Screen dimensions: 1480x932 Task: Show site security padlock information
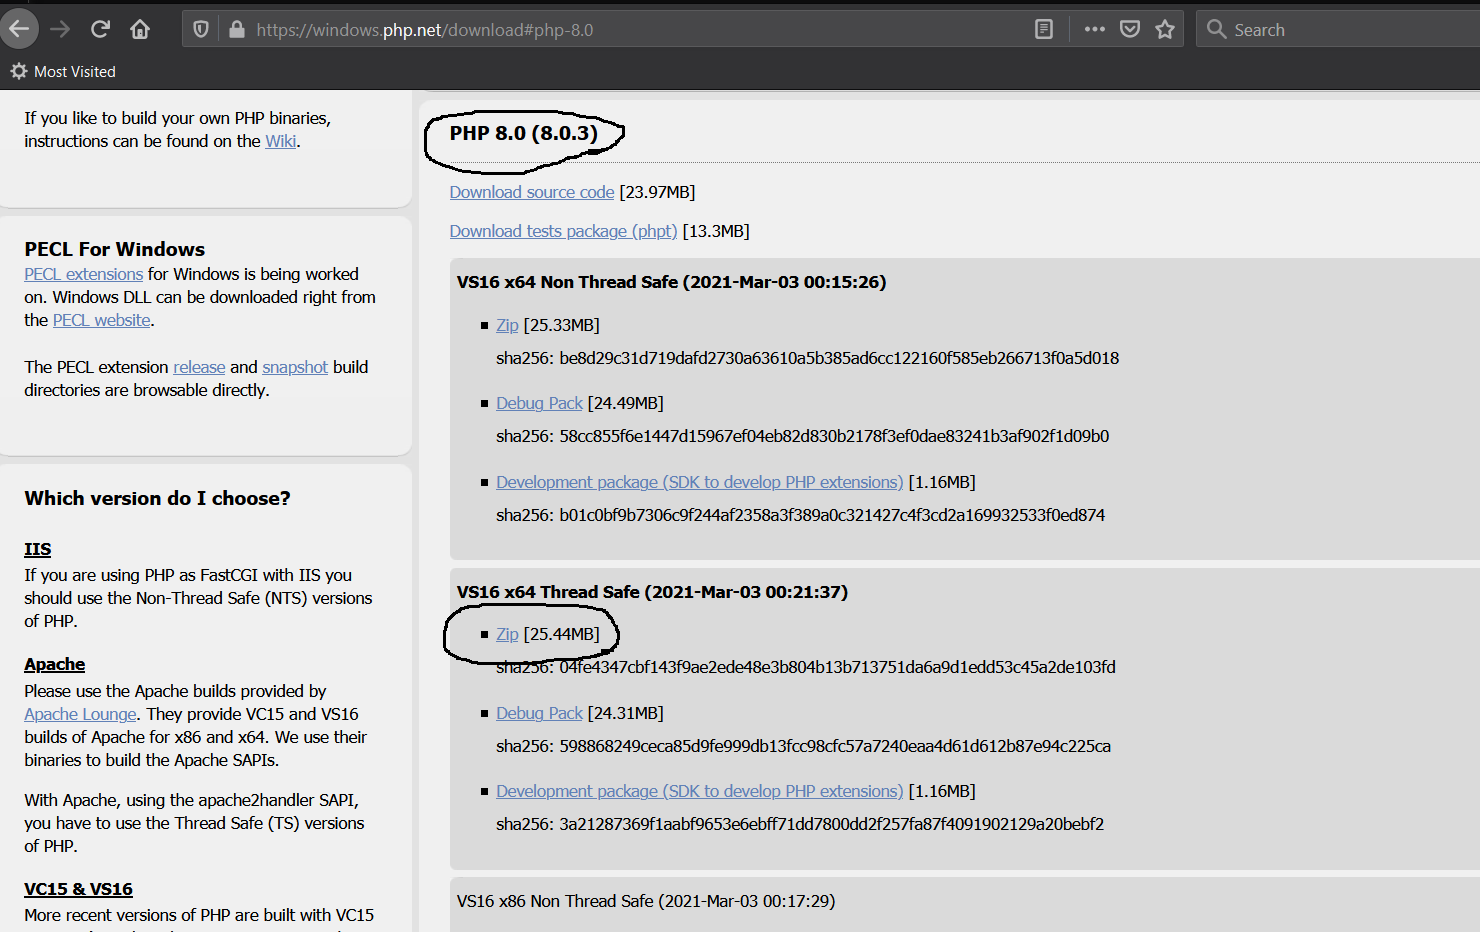(236, 30)
